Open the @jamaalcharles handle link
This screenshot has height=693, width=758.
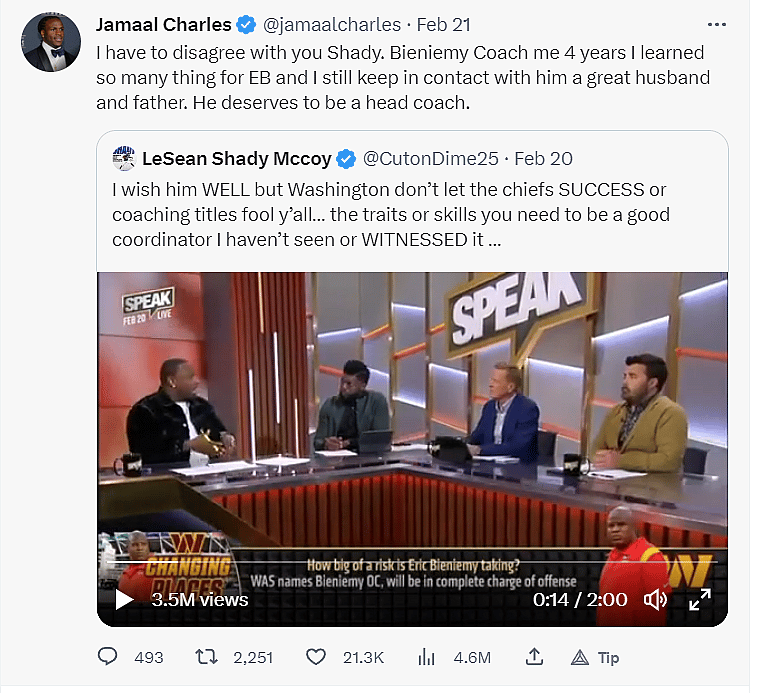coord(333,24)
